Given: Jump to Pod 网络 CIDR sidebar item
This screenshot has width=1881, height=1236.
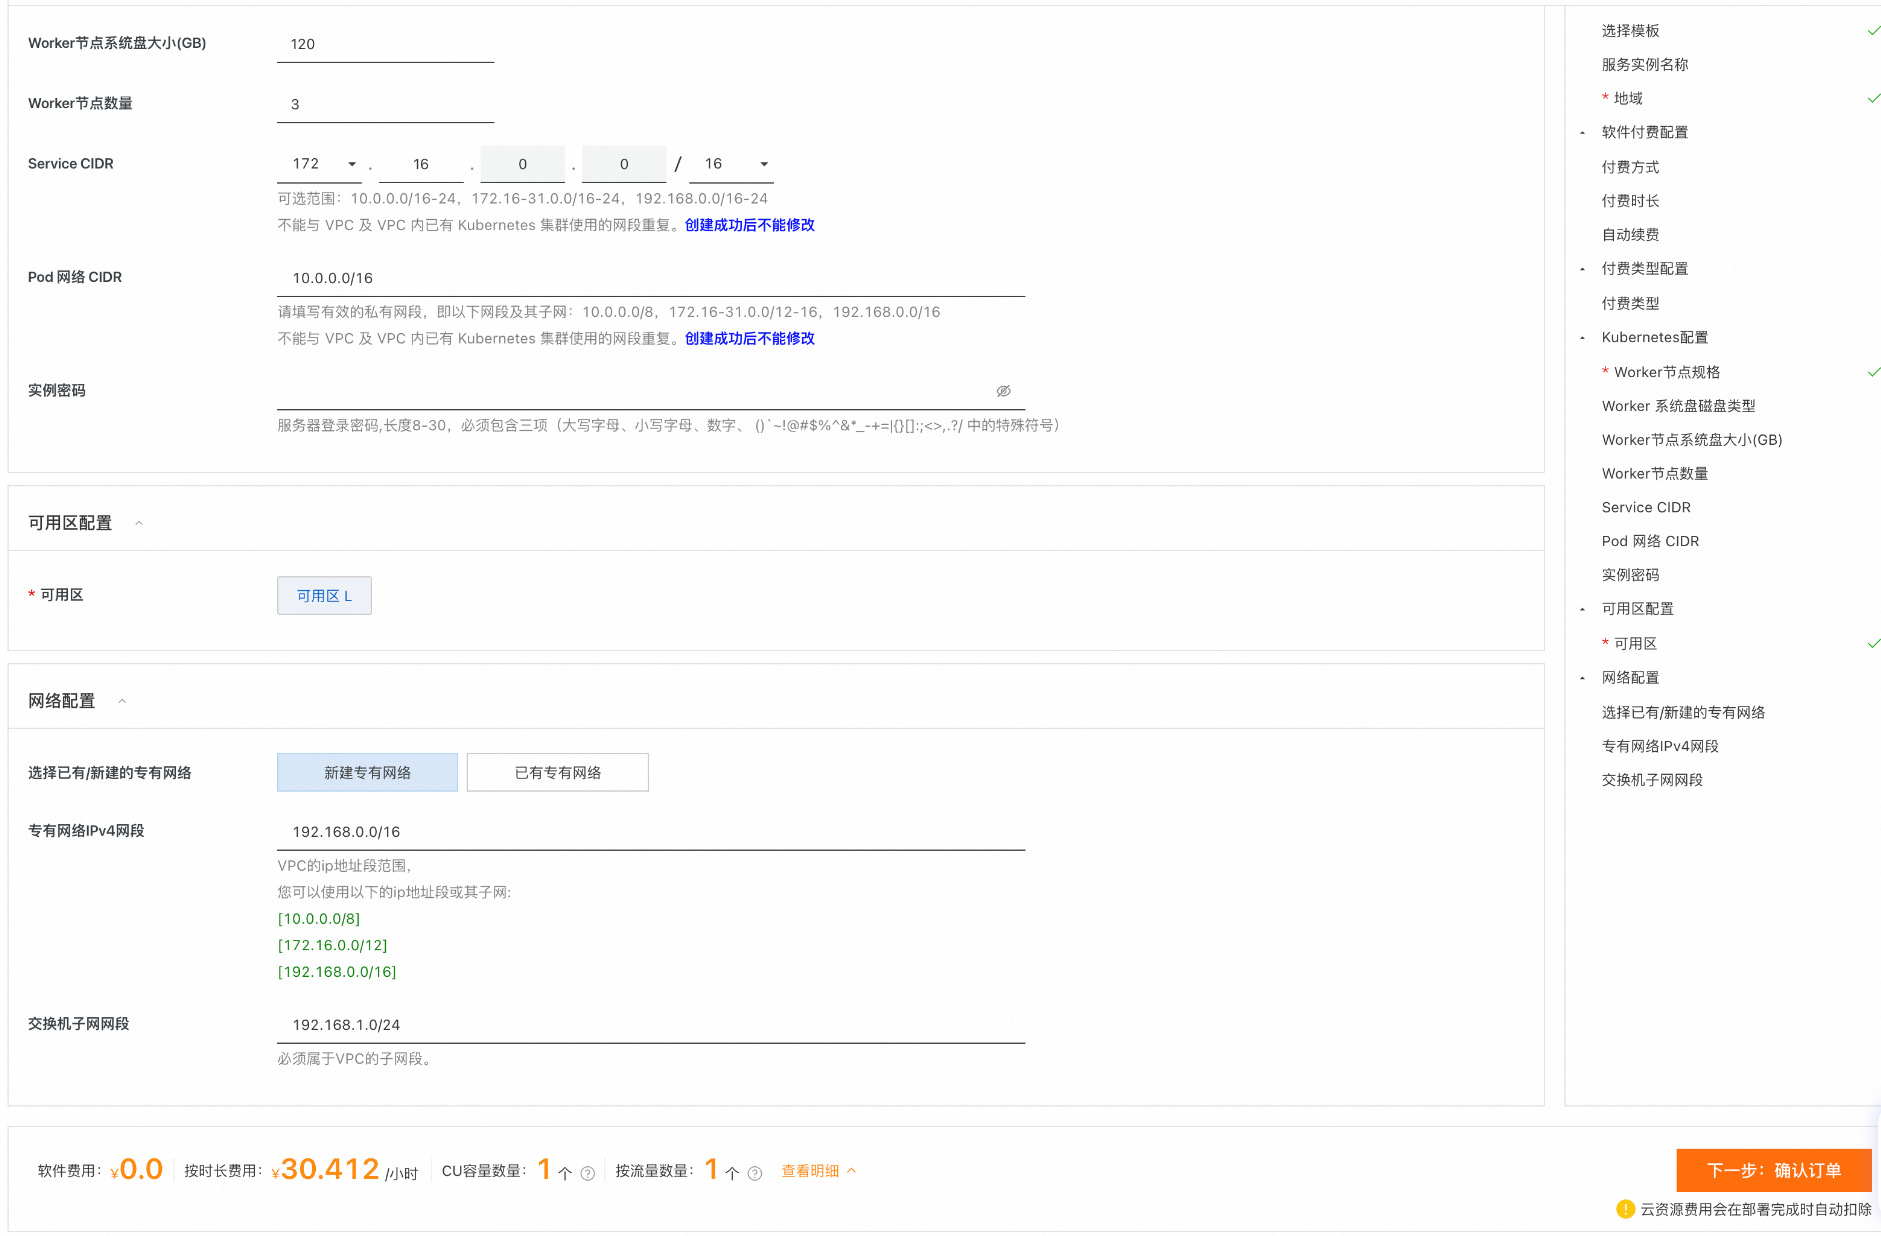Looking at the screenshot, I should [x=1650, y=542].
